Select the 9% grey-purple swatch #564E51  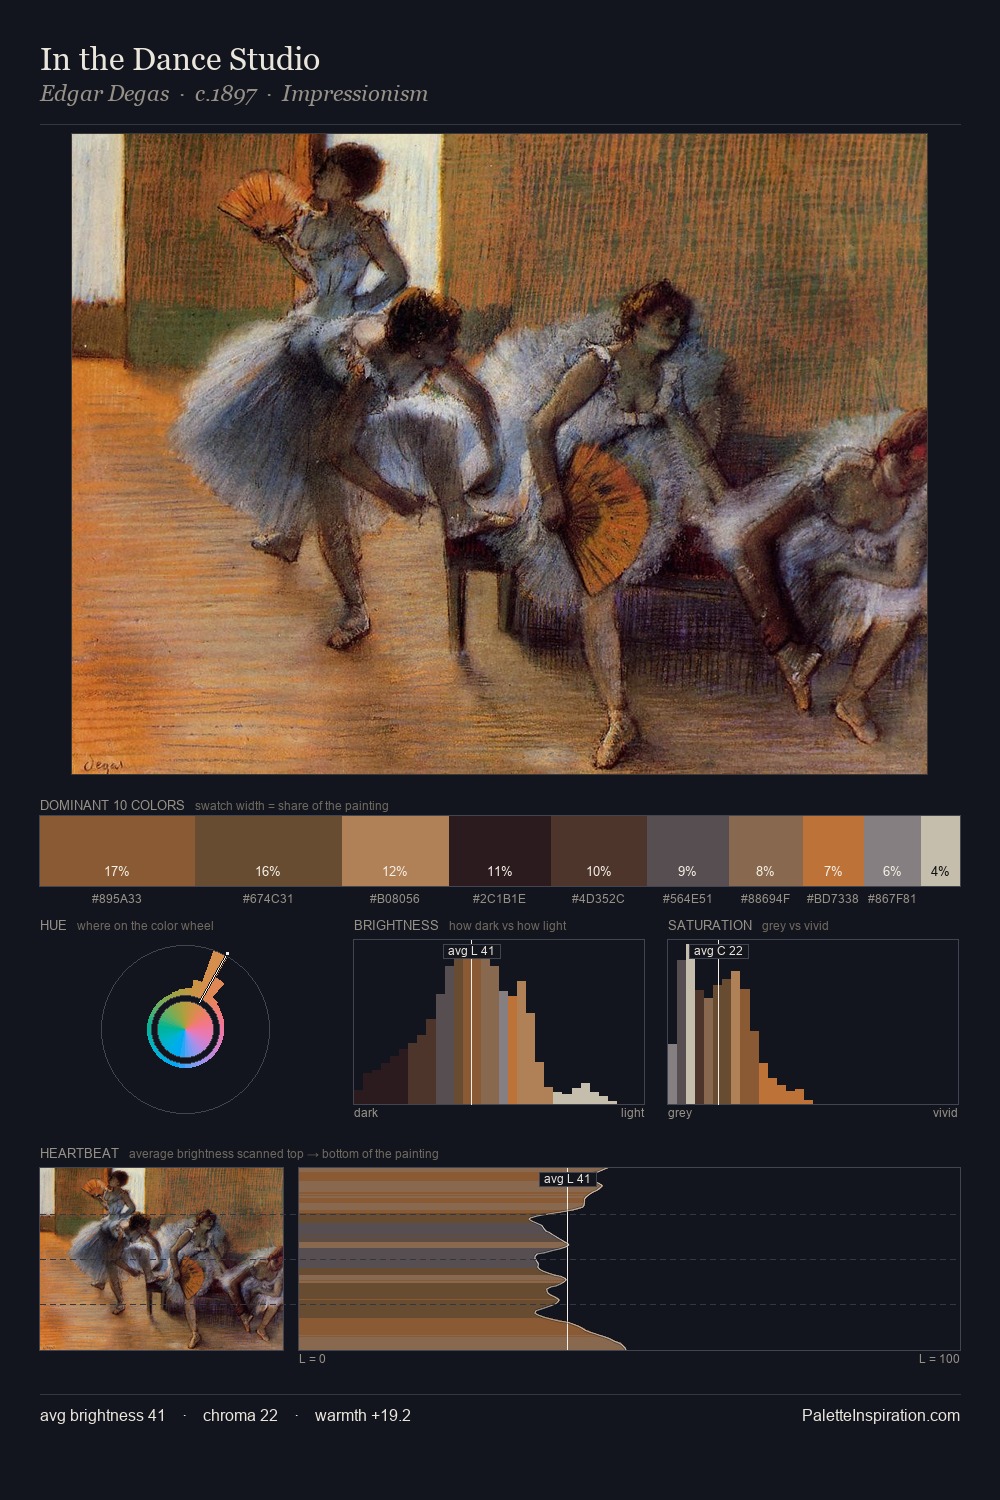point(688,851)
